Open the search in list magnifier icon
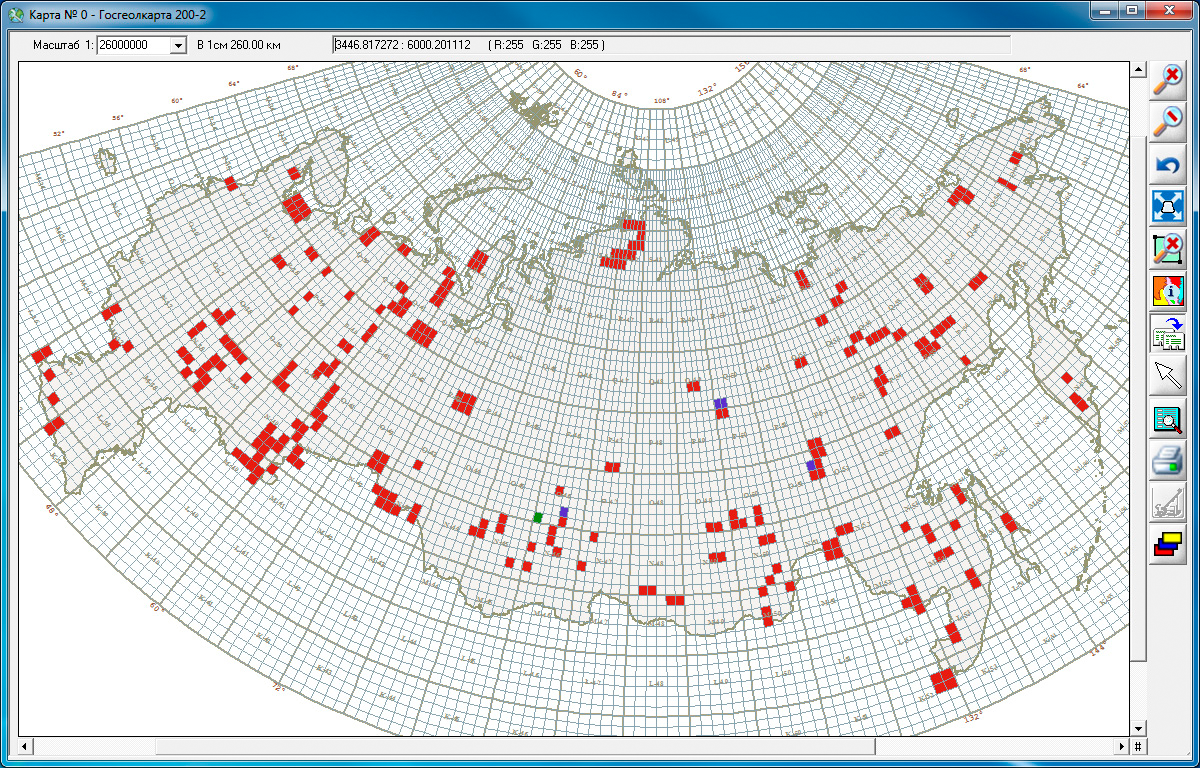This screenshot has height=768, width=1200. [1167, 418]
